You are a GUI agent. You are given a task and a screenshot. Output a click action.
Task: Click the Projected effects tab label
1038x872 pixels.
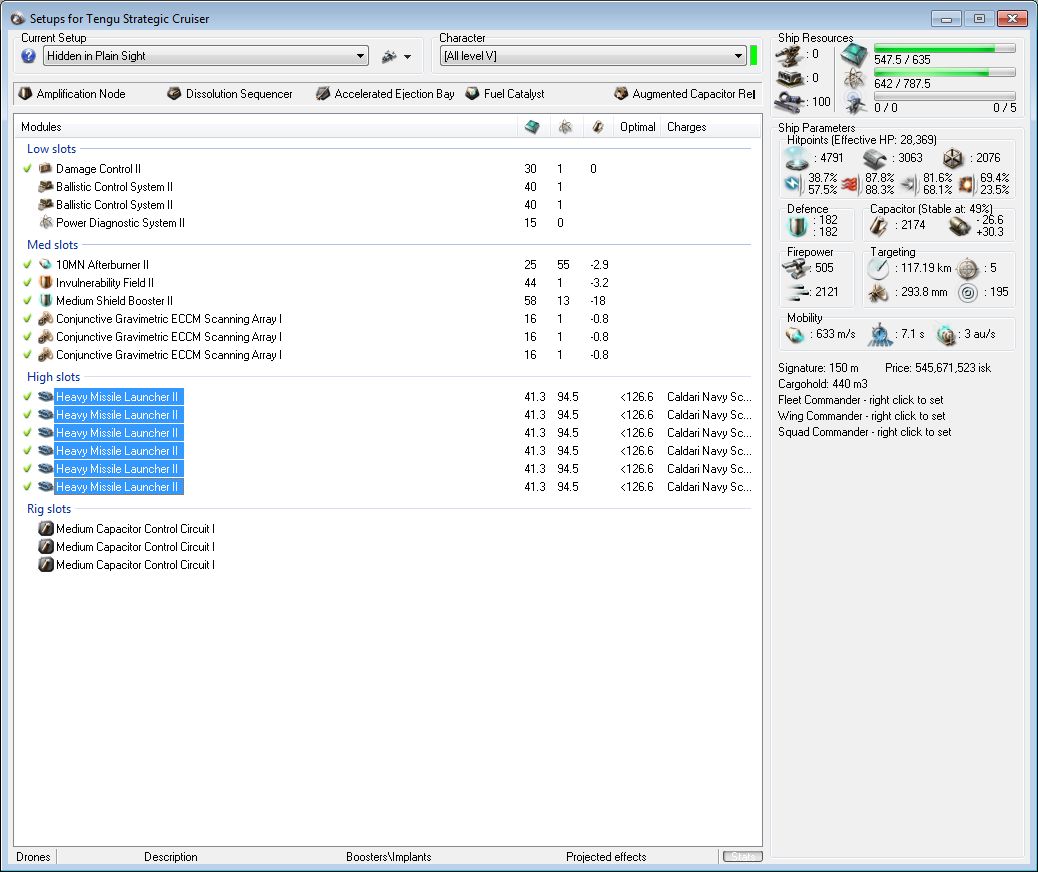coord(605,857)
